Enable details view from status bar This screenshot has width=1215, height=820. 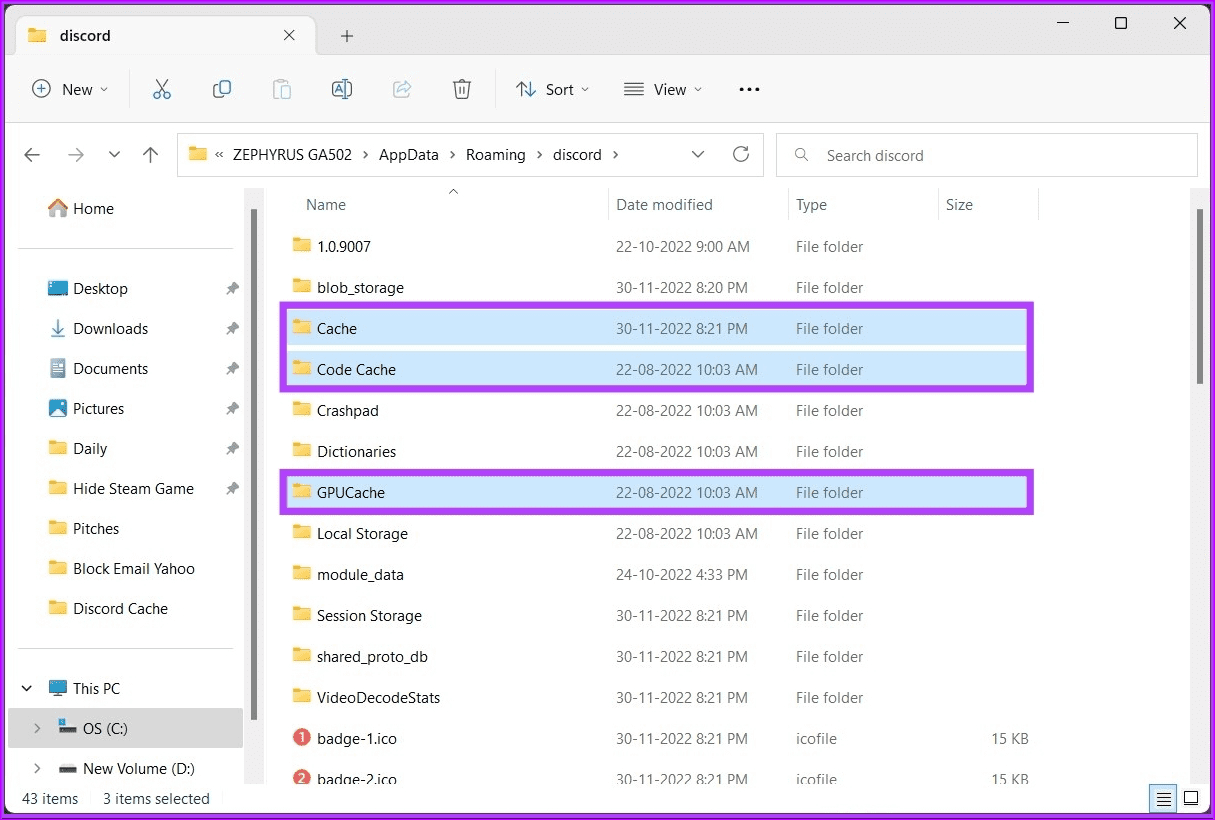coord(1163,798)
